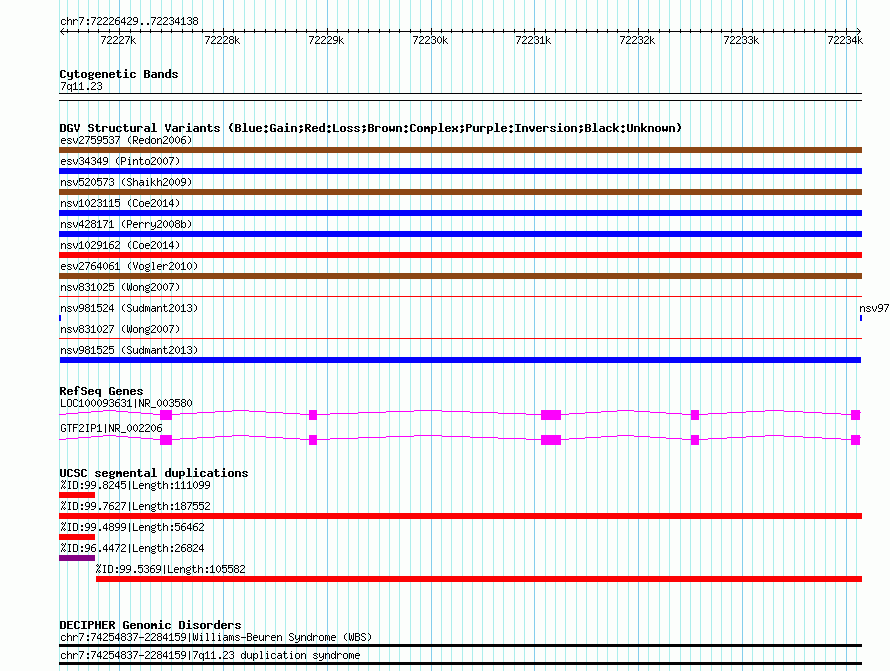Click the Cytogenetic Bands track title
Viewport: 890px width, 671px height.
pos(119,74)
